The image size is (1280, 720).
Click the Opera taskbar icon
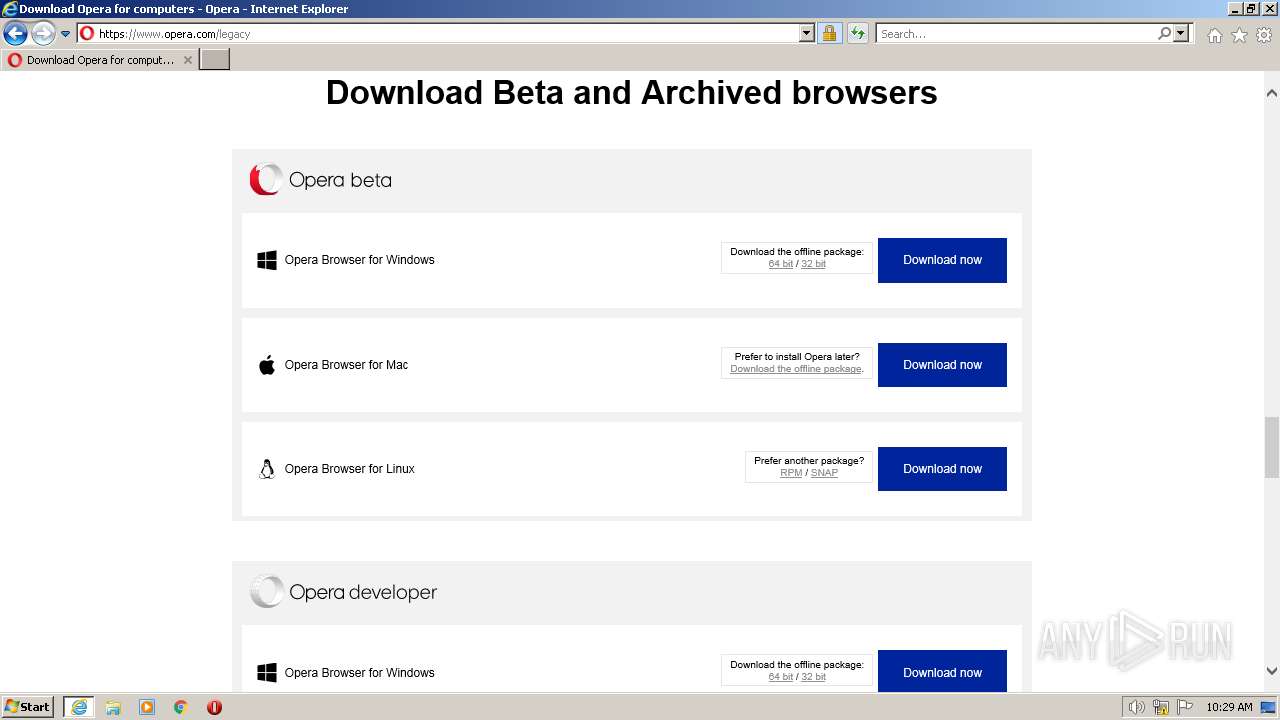[214, 707]
